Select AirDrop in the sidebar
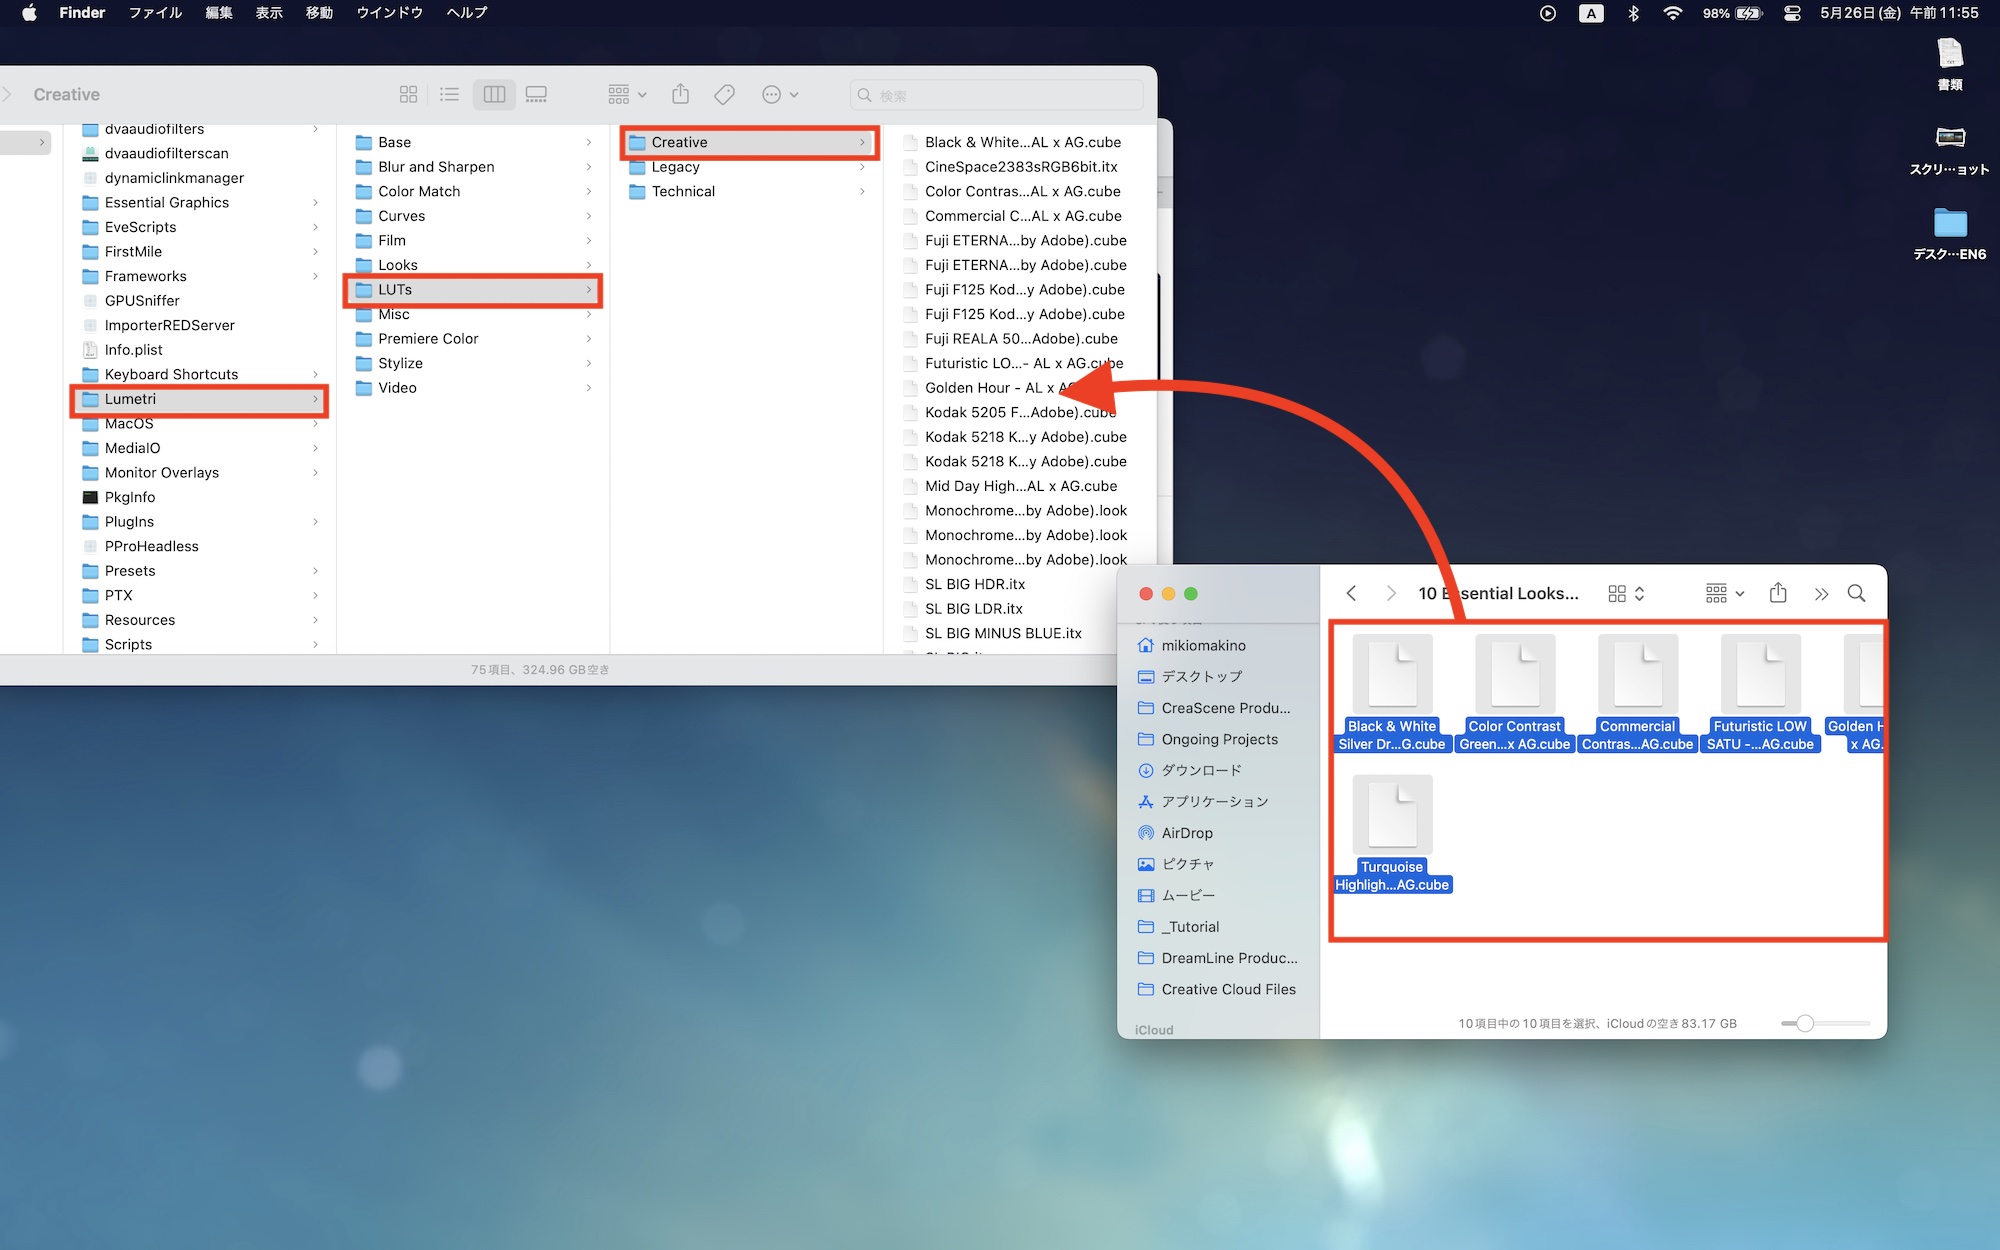This screenshot has width=2000, height=1250. tap(1187, 833)
